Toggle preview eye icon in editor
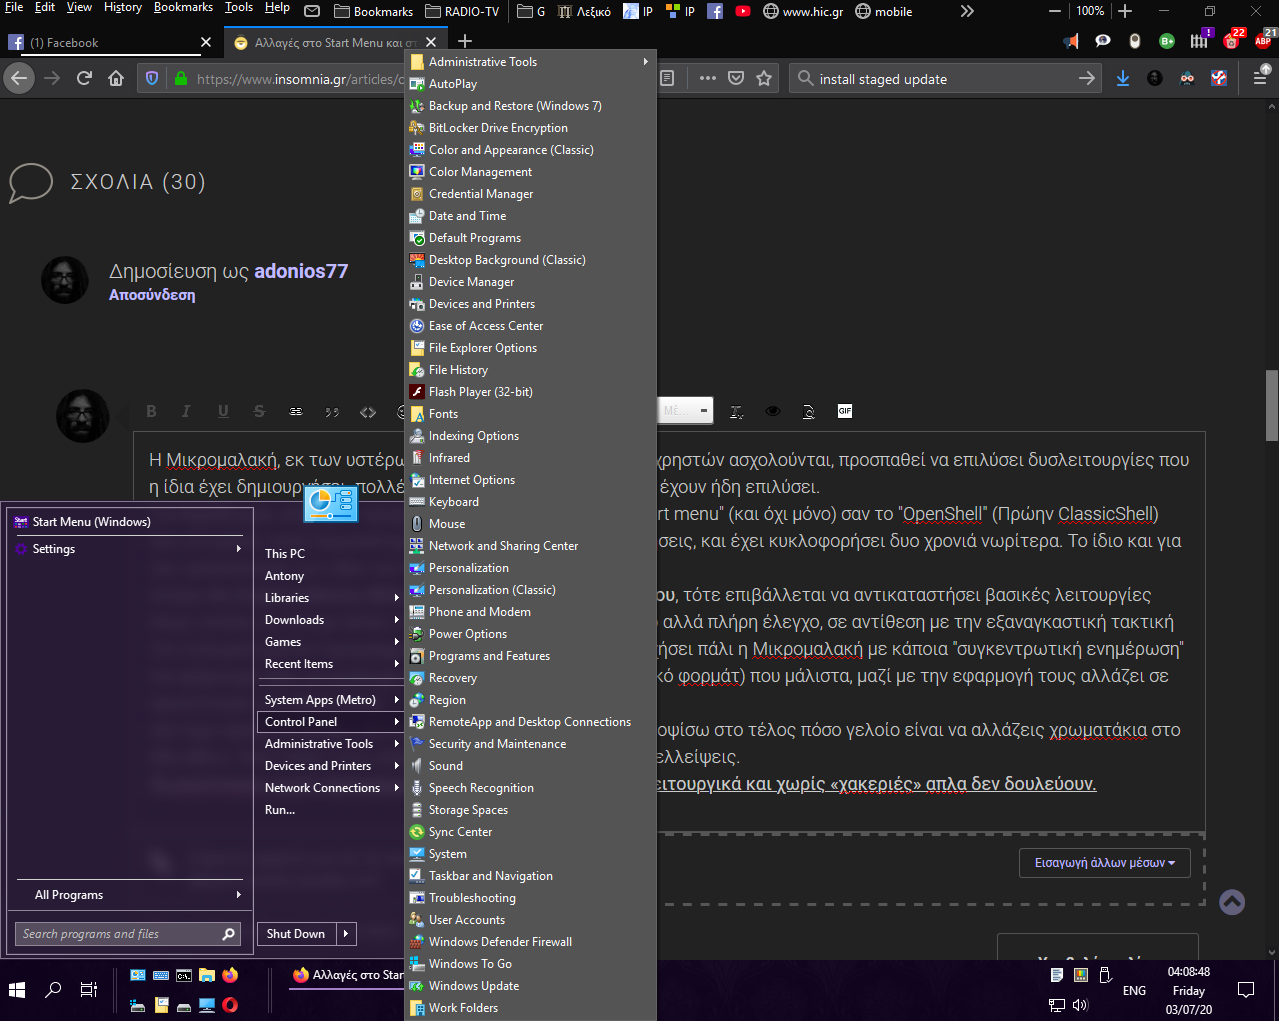 [773, 411]
